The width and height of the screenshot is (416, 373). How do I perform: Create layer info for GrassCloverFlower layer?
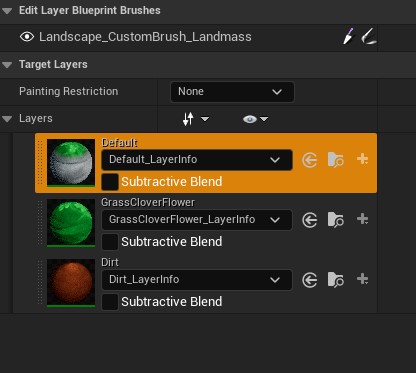point(362,219)
